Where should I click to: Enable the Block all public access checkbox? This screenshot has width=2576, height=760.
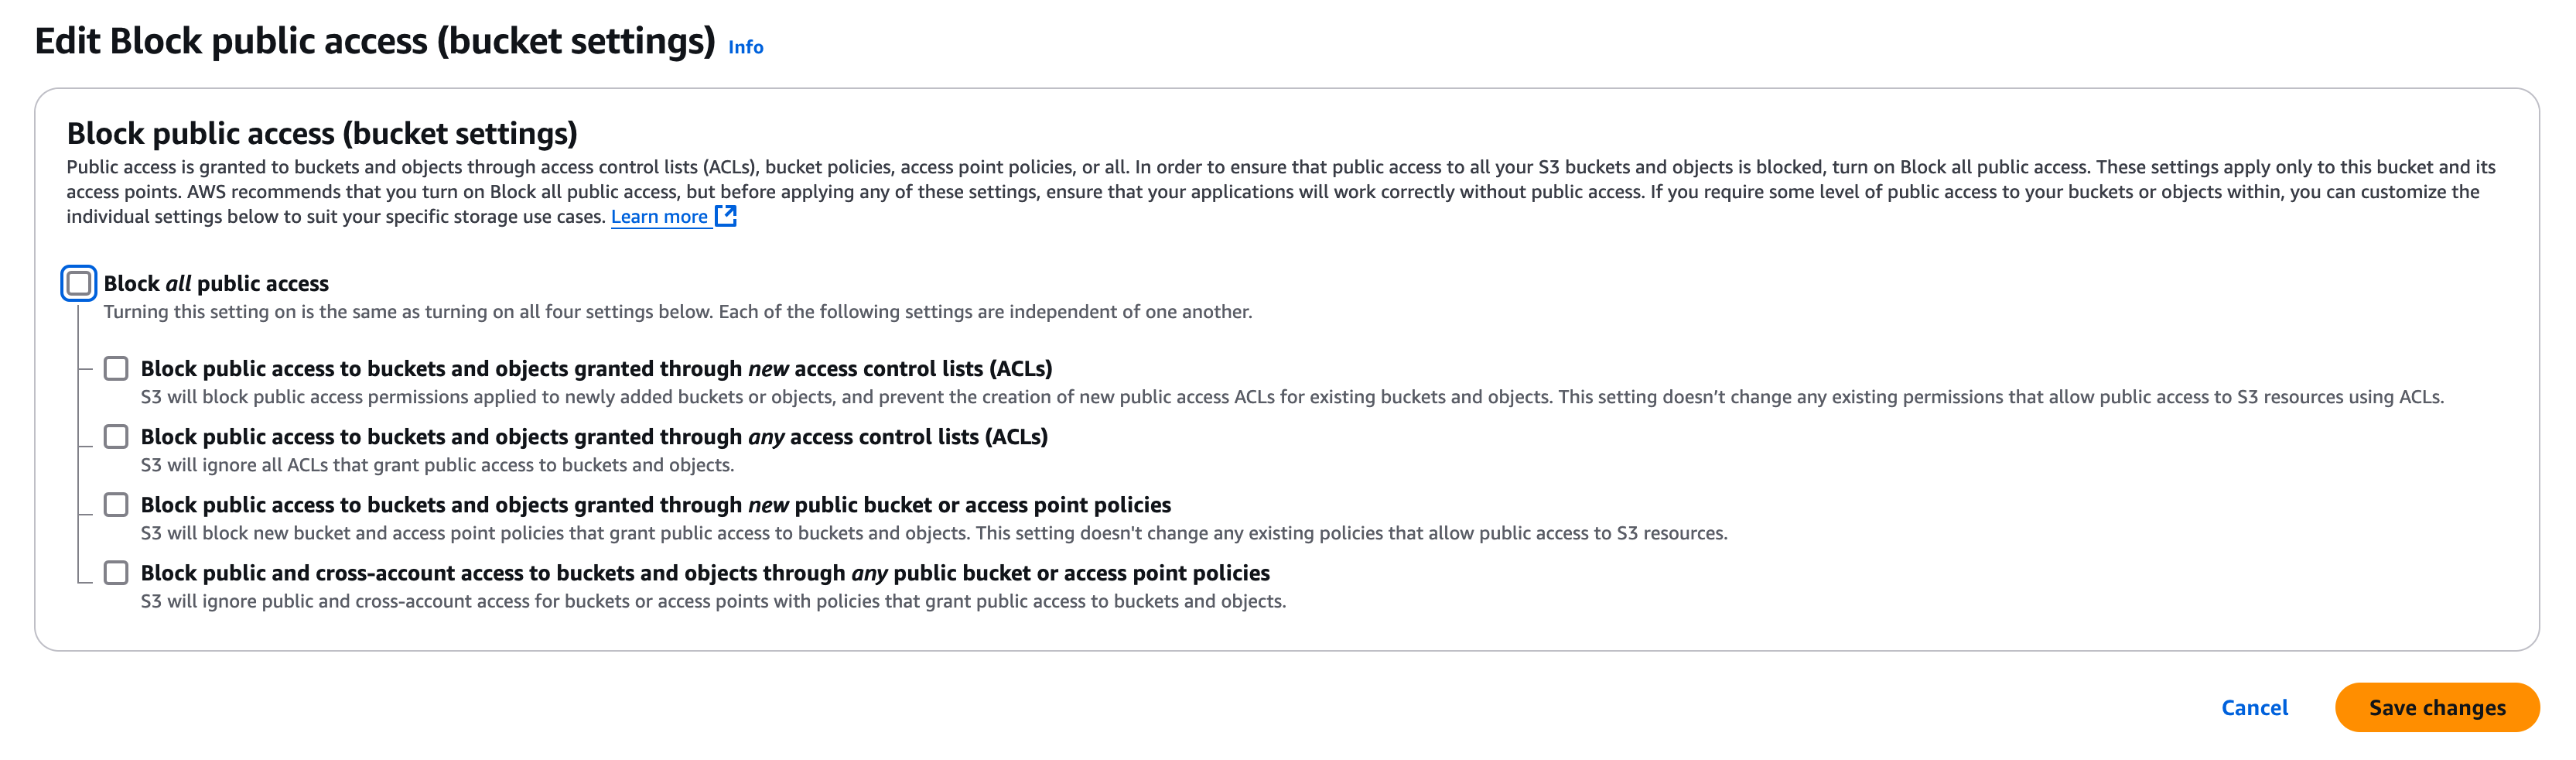pos(79,284)
